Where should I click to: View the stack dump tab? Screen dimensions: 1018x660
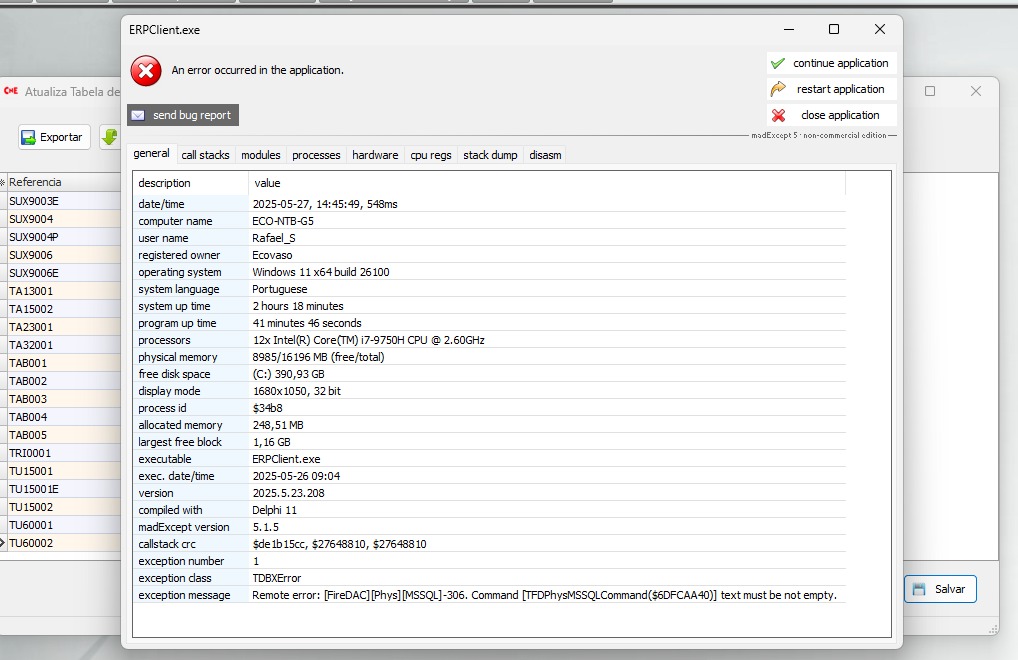490,155
